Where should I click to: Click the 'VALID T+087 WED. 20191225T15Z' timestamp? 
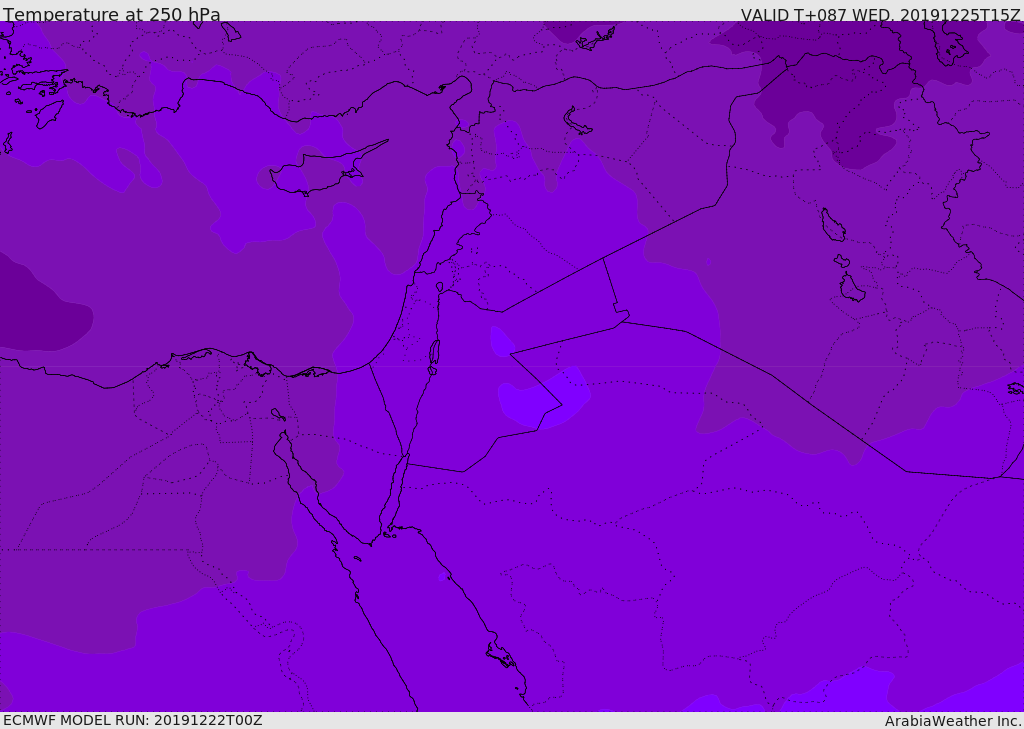click(x=880, y=14)
